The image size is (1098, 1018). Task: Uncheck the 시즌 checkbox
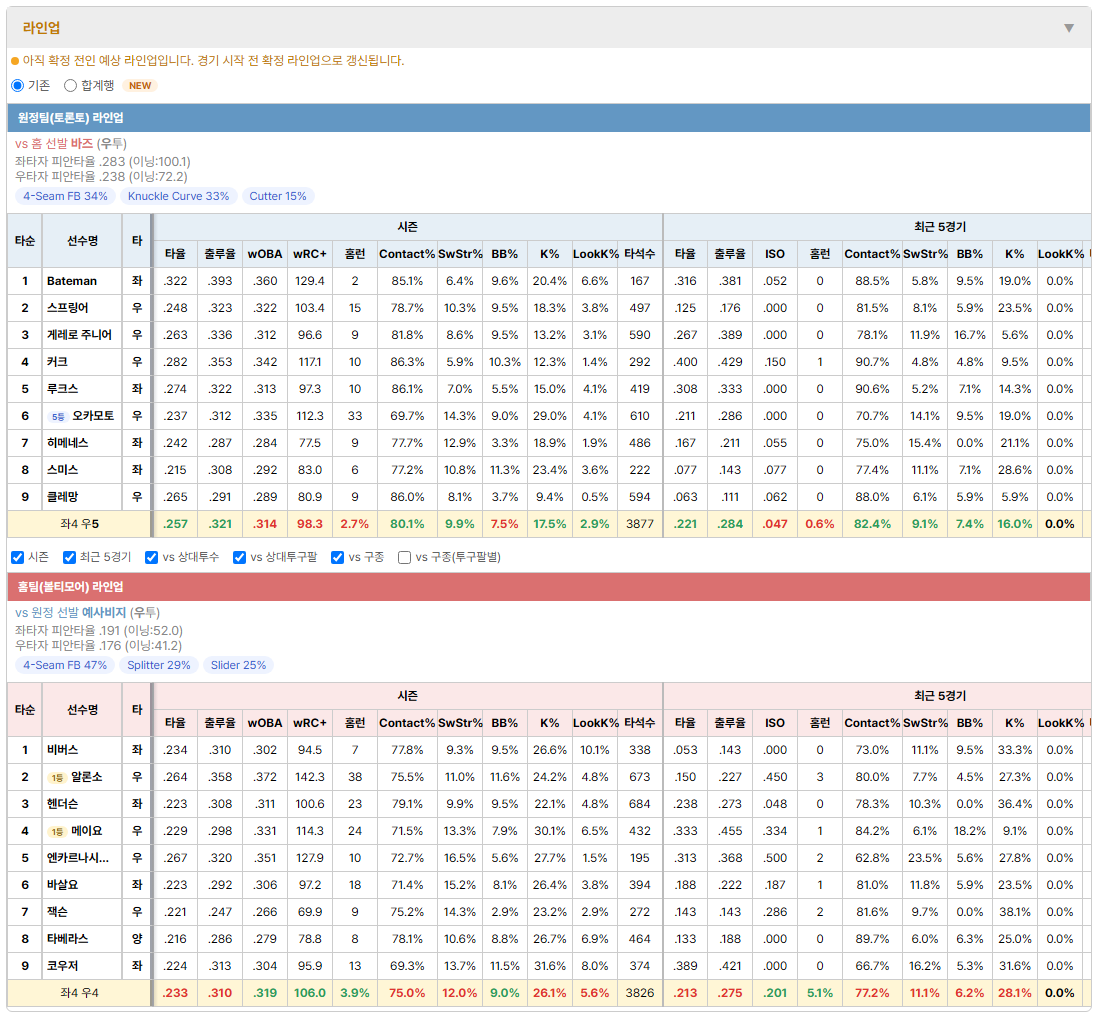point(18,557)
